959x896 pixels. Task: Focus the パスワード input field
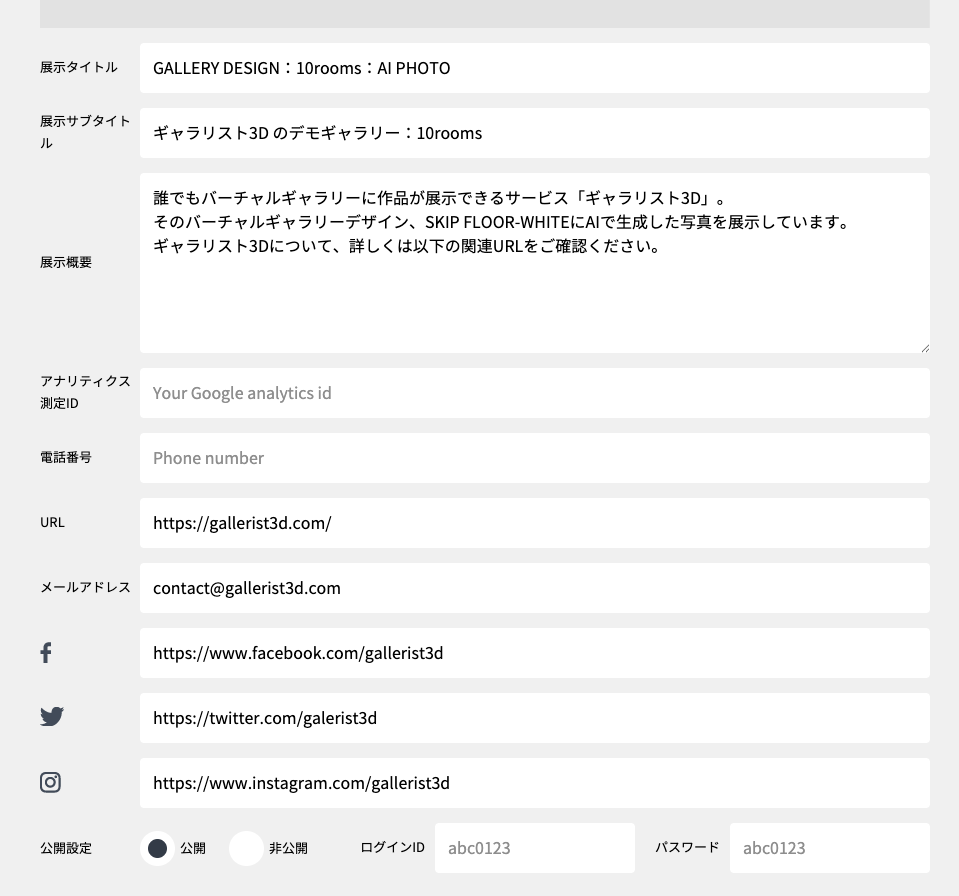829,848
